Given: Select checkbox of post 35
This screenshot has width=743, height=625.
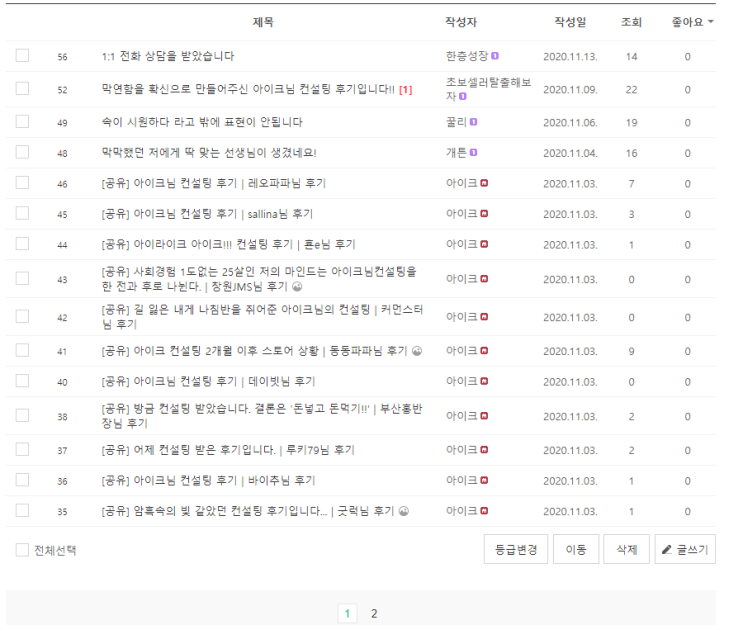Looking at the screenshot, I should coord(22,510).
